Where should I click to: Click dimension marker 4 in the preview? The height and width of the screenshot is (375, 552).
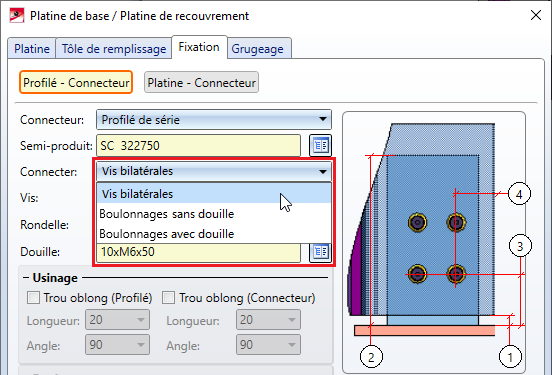click(519, 194)
